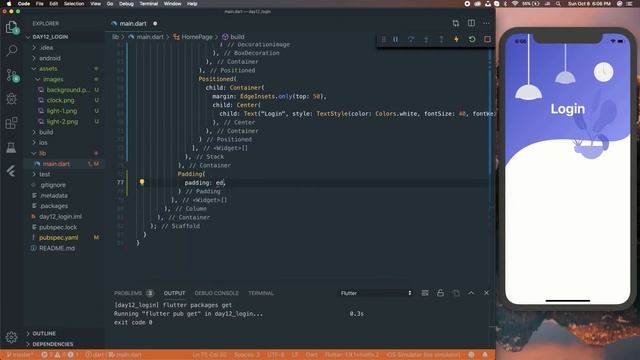Open the Run and Debug view

[x=12, y=98]
